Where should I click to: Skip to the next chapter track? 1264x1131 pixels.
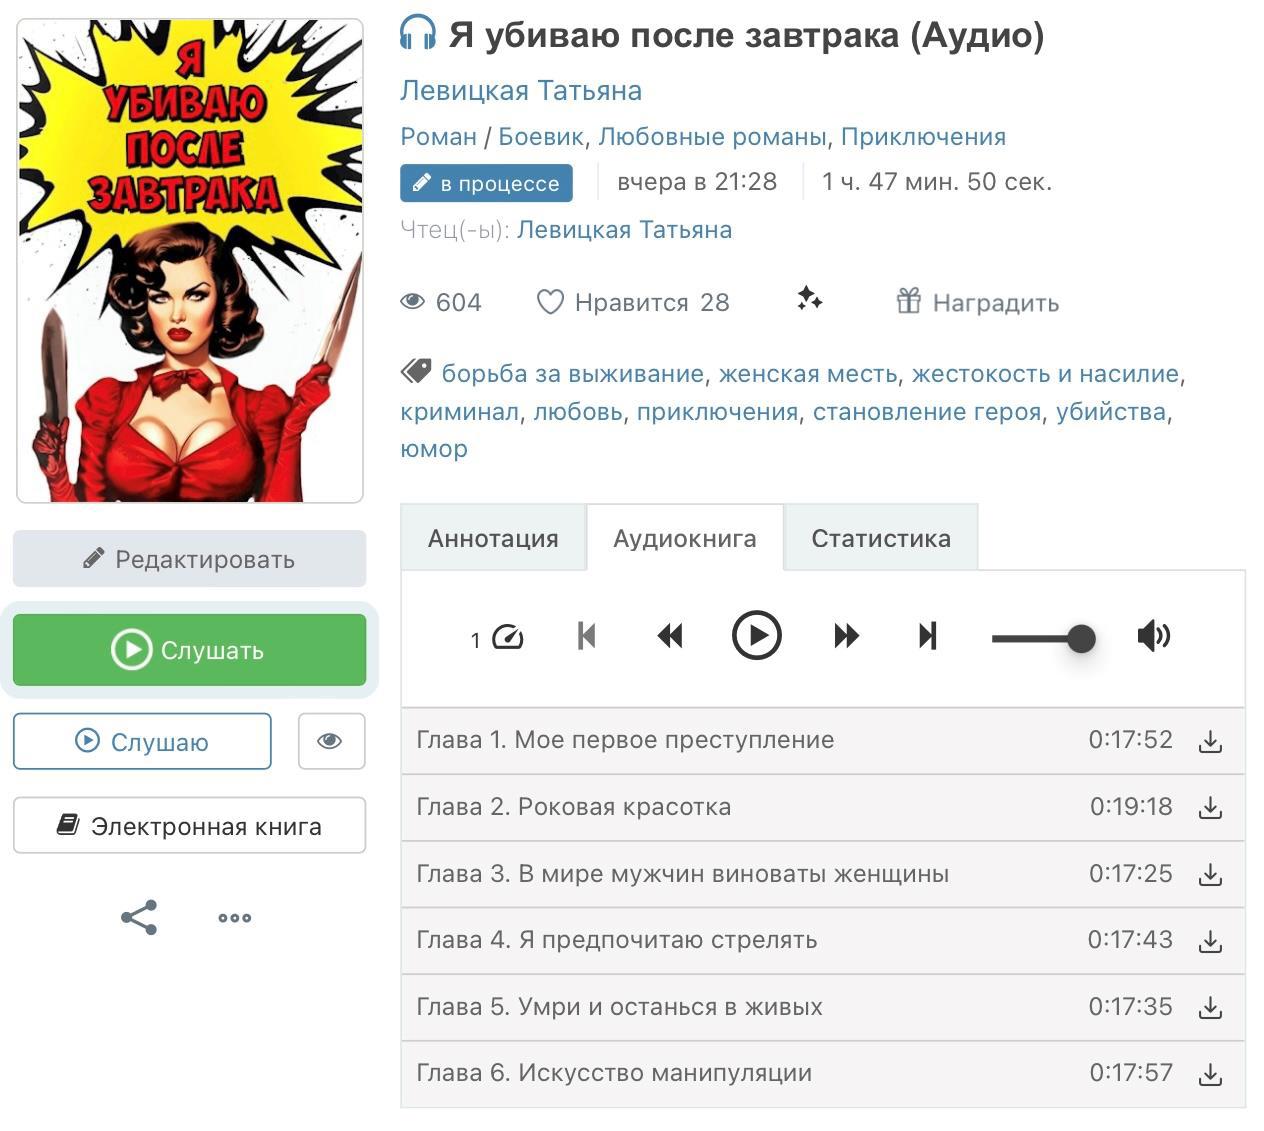928,636
